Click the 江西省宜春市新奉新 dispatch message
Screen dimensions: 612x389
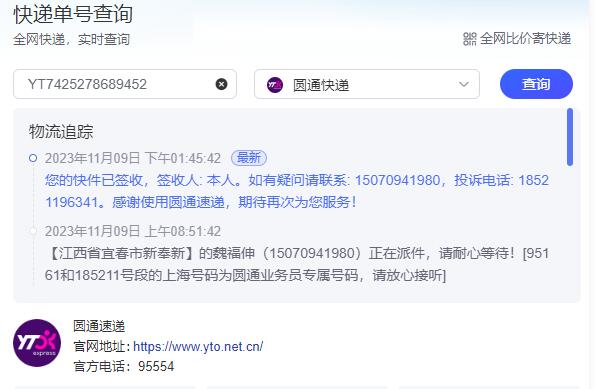(297, 264)
